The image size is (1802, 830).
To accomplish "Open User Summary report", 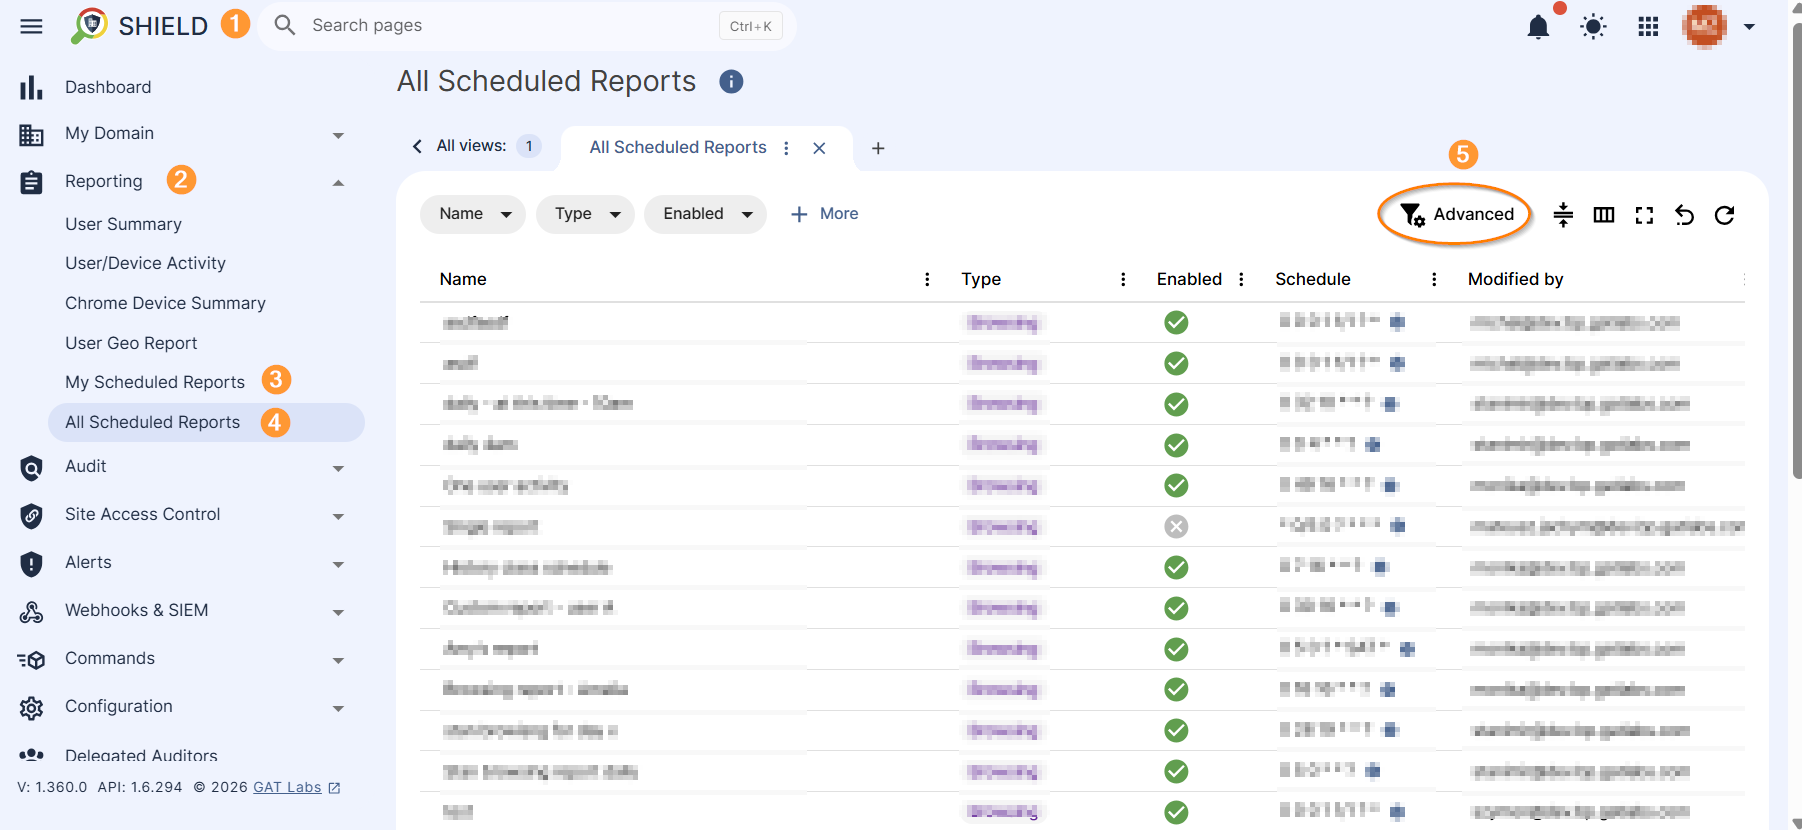I will tap(123, 224).
